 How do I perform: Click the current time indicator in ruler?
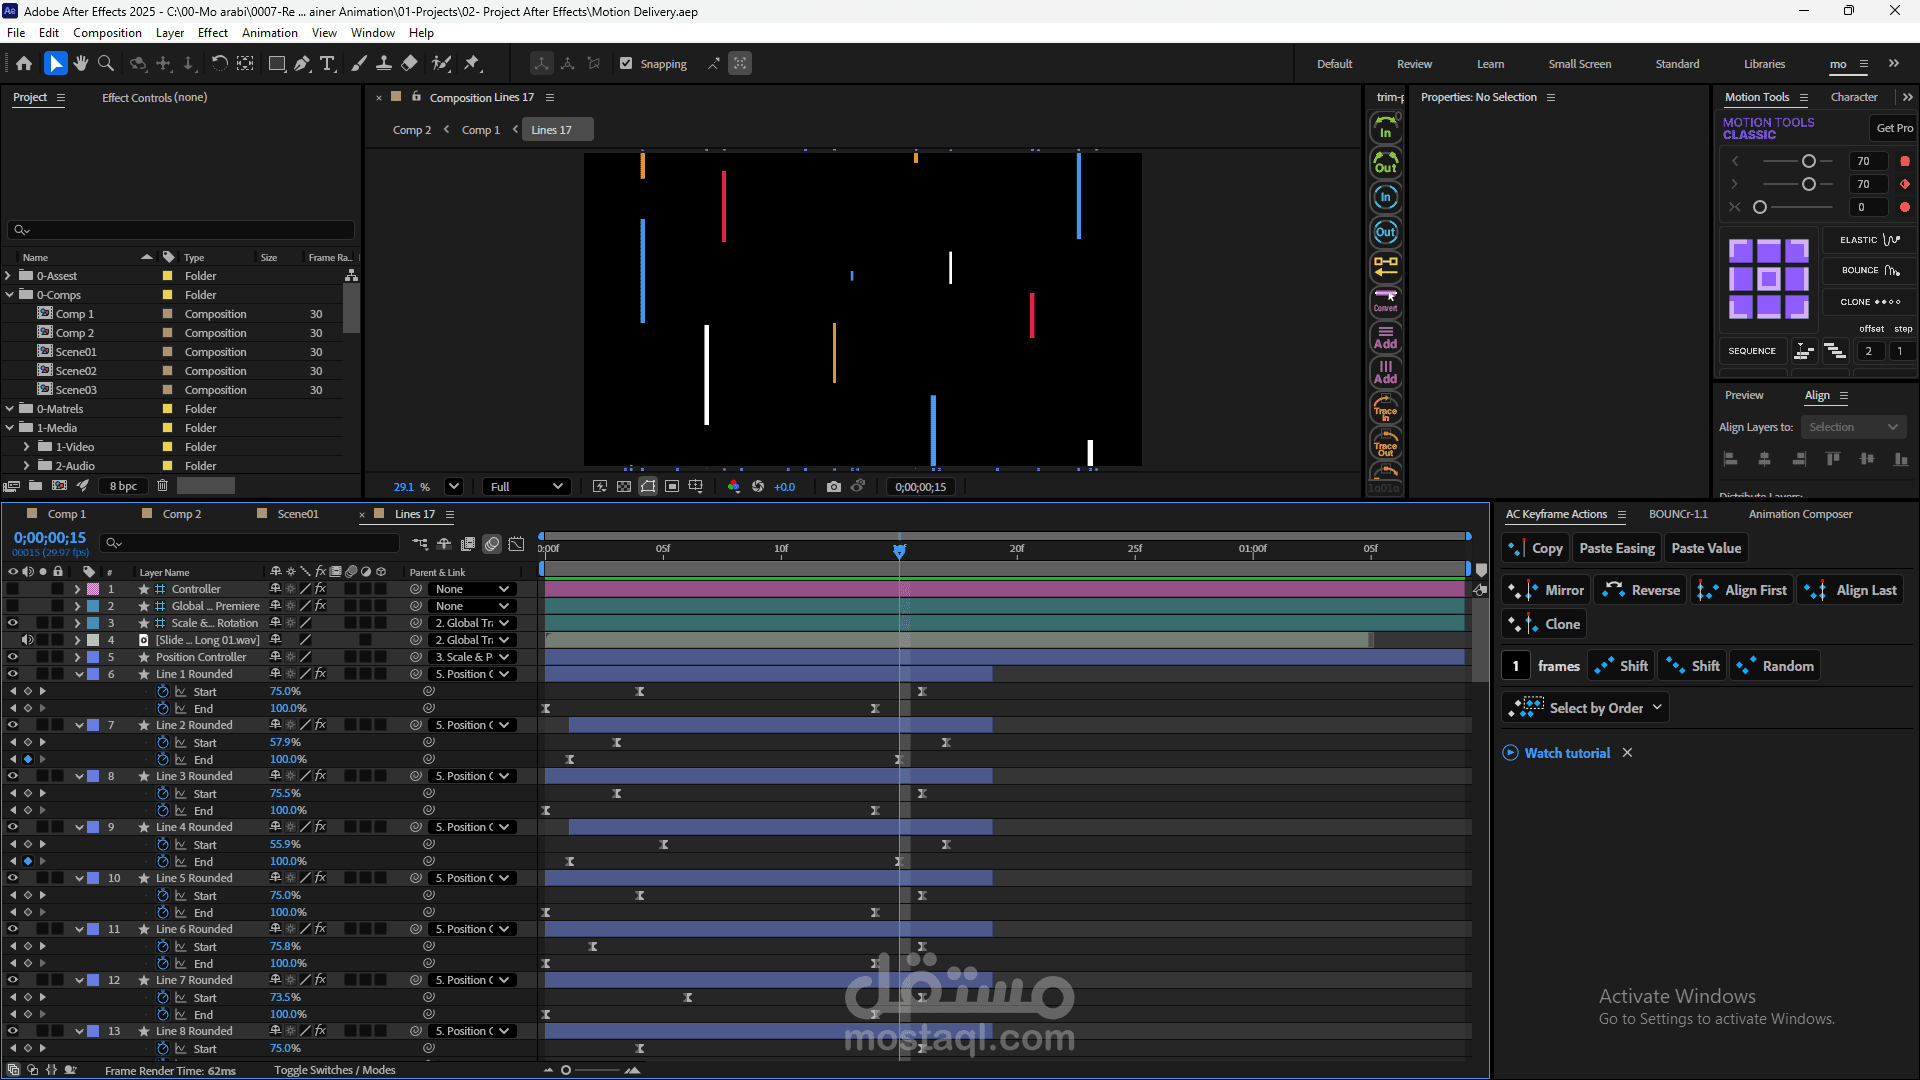coord(899,550)
